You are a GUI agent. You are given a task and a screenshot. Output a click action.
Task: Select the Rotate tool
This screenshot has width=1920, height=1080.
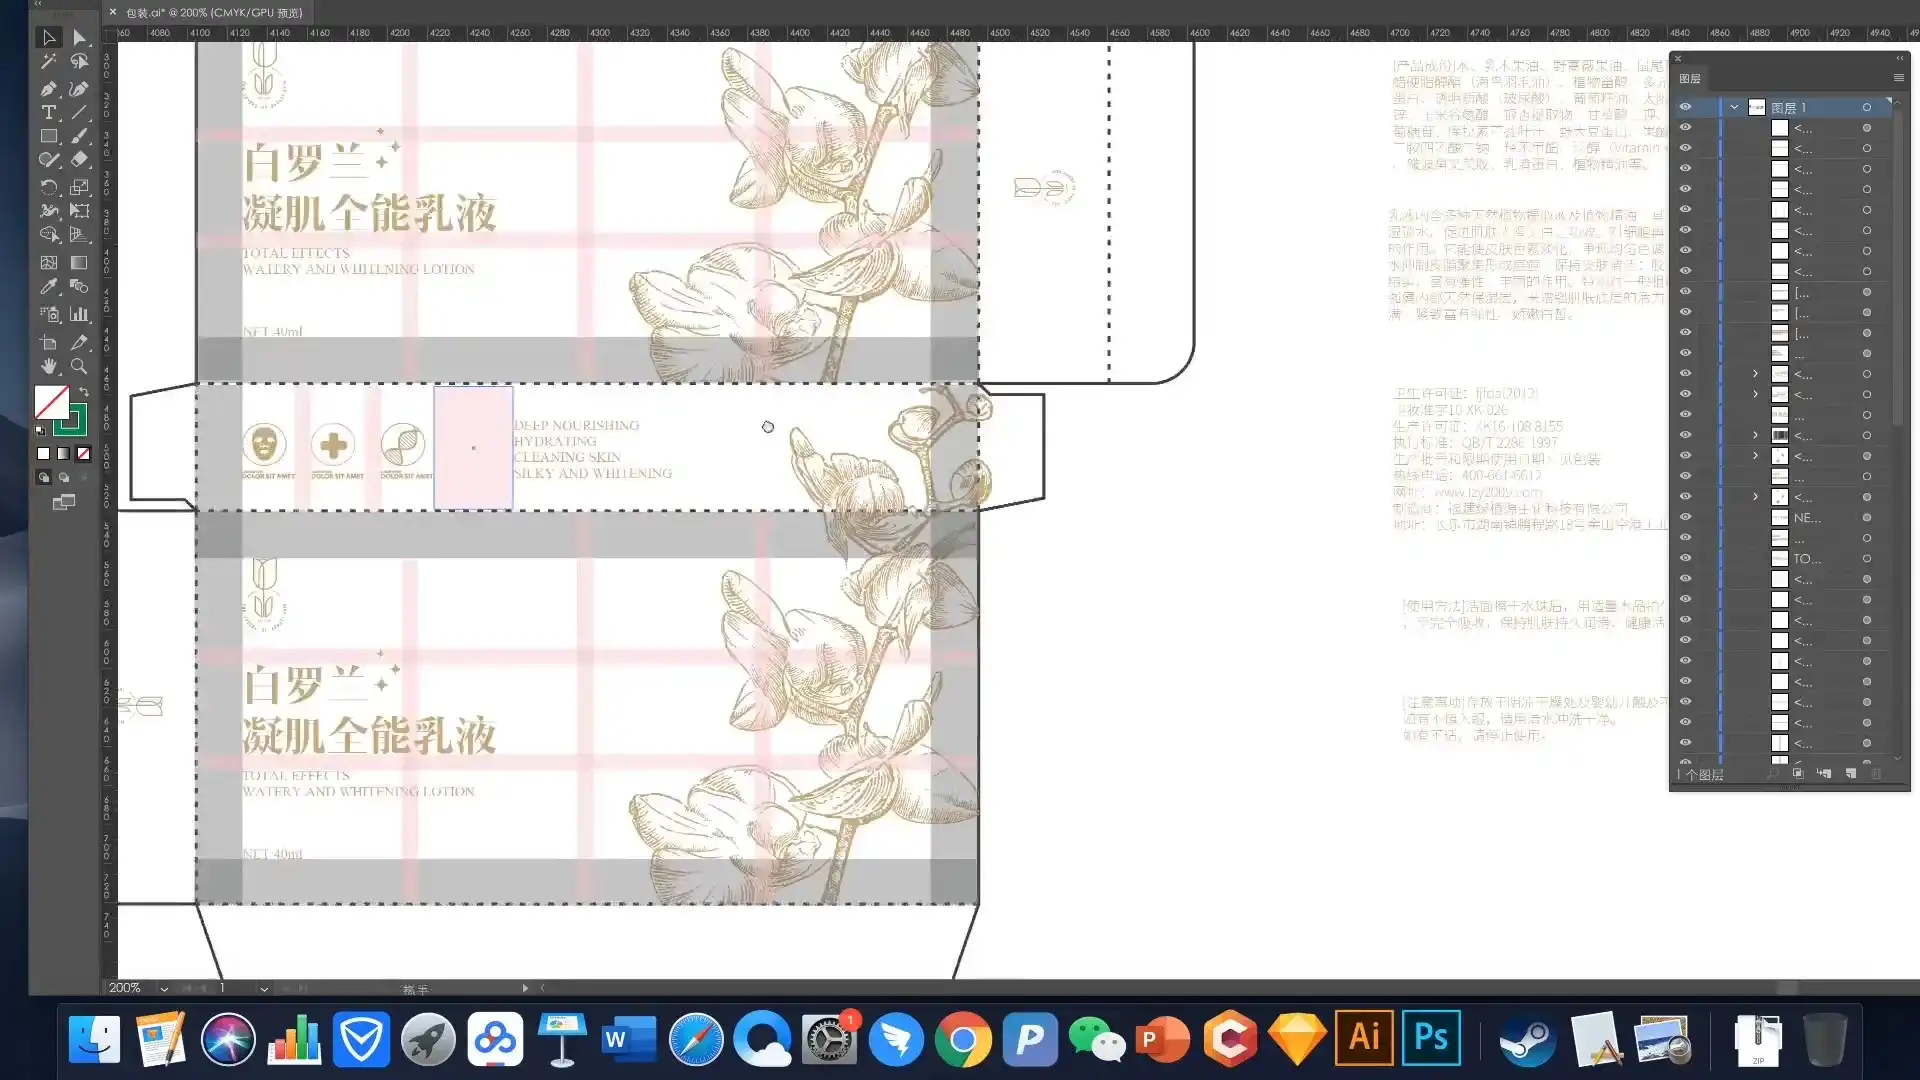pyautogui.click(x=48, y=187)
